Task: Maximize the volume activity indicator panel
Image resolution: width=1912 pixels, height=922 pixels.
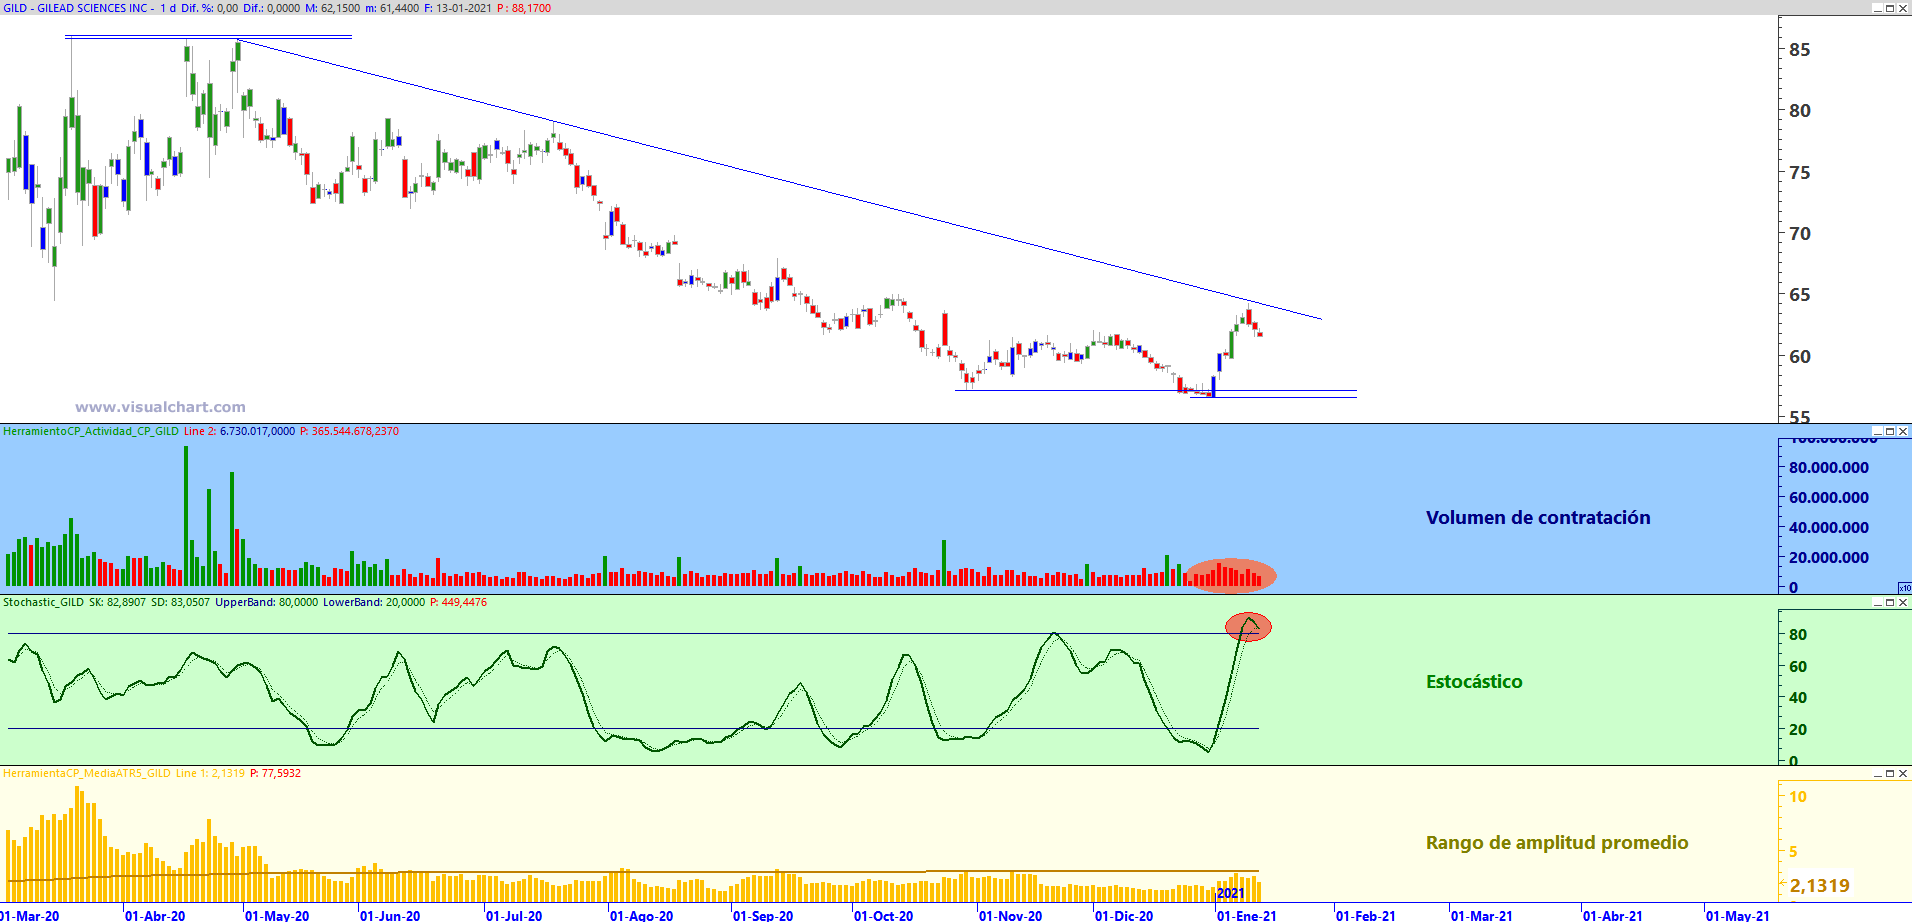Action: (x=1890, y=431)
